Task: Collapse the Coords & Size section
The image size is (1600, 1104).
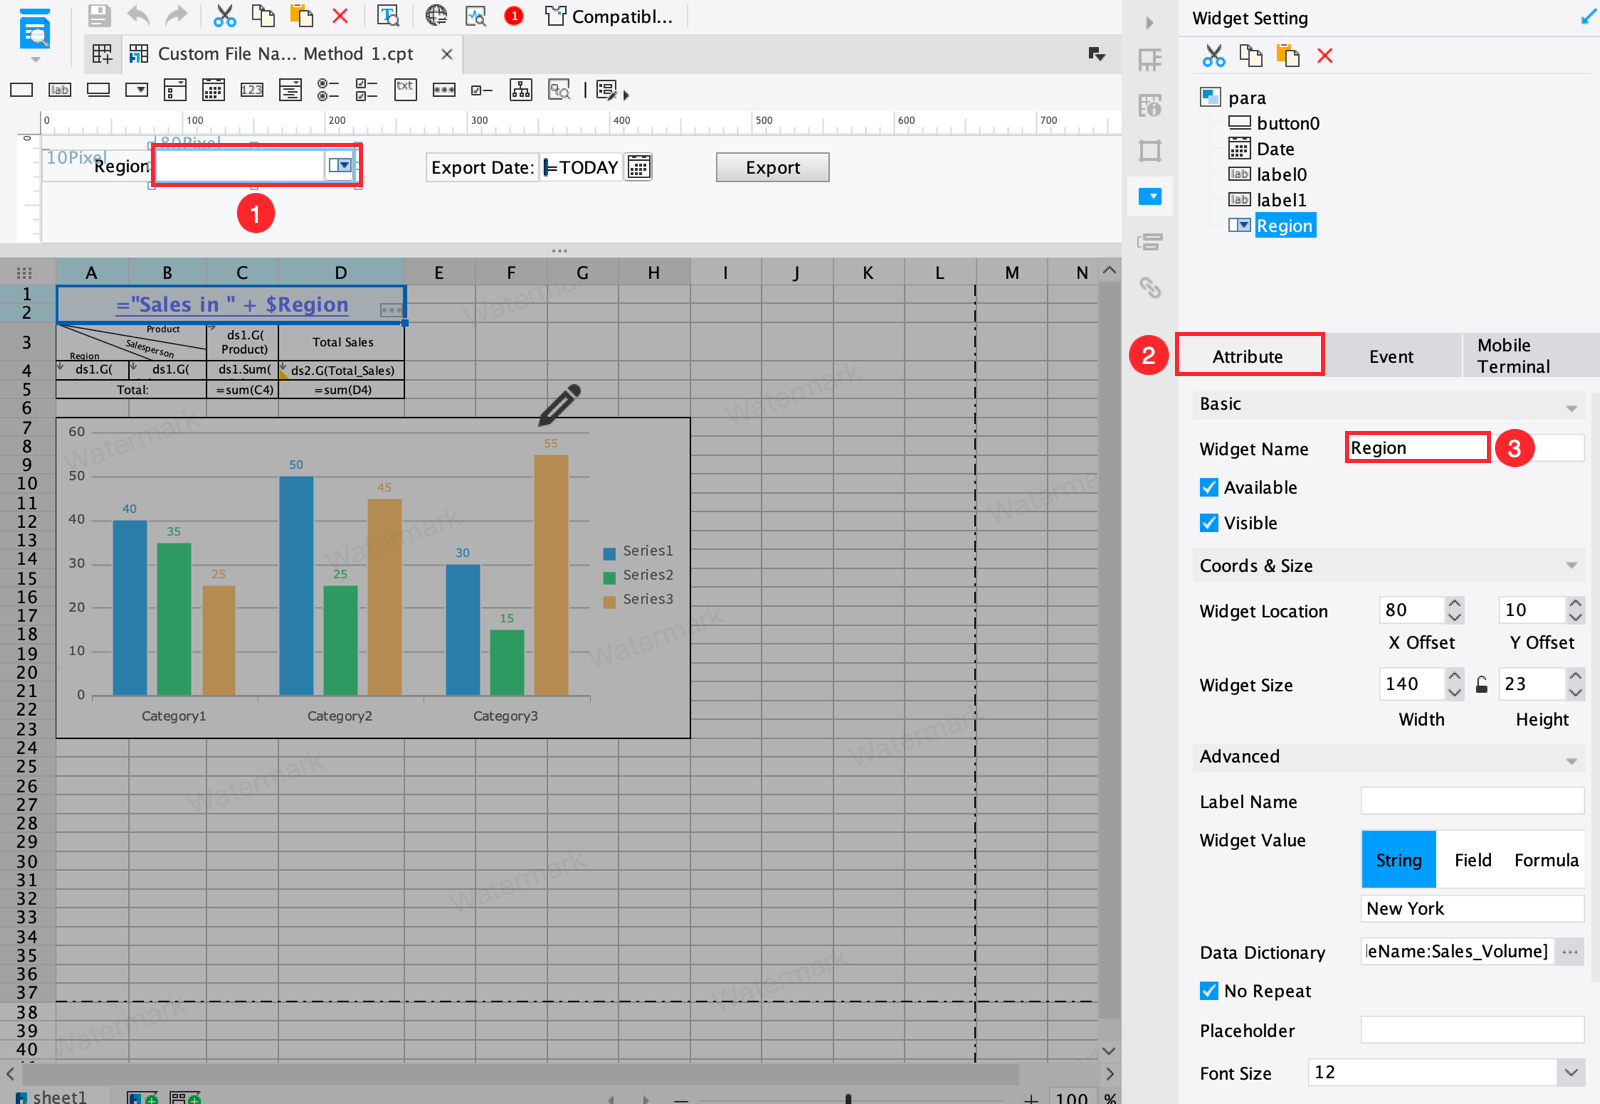Action: click(1571, 566)
